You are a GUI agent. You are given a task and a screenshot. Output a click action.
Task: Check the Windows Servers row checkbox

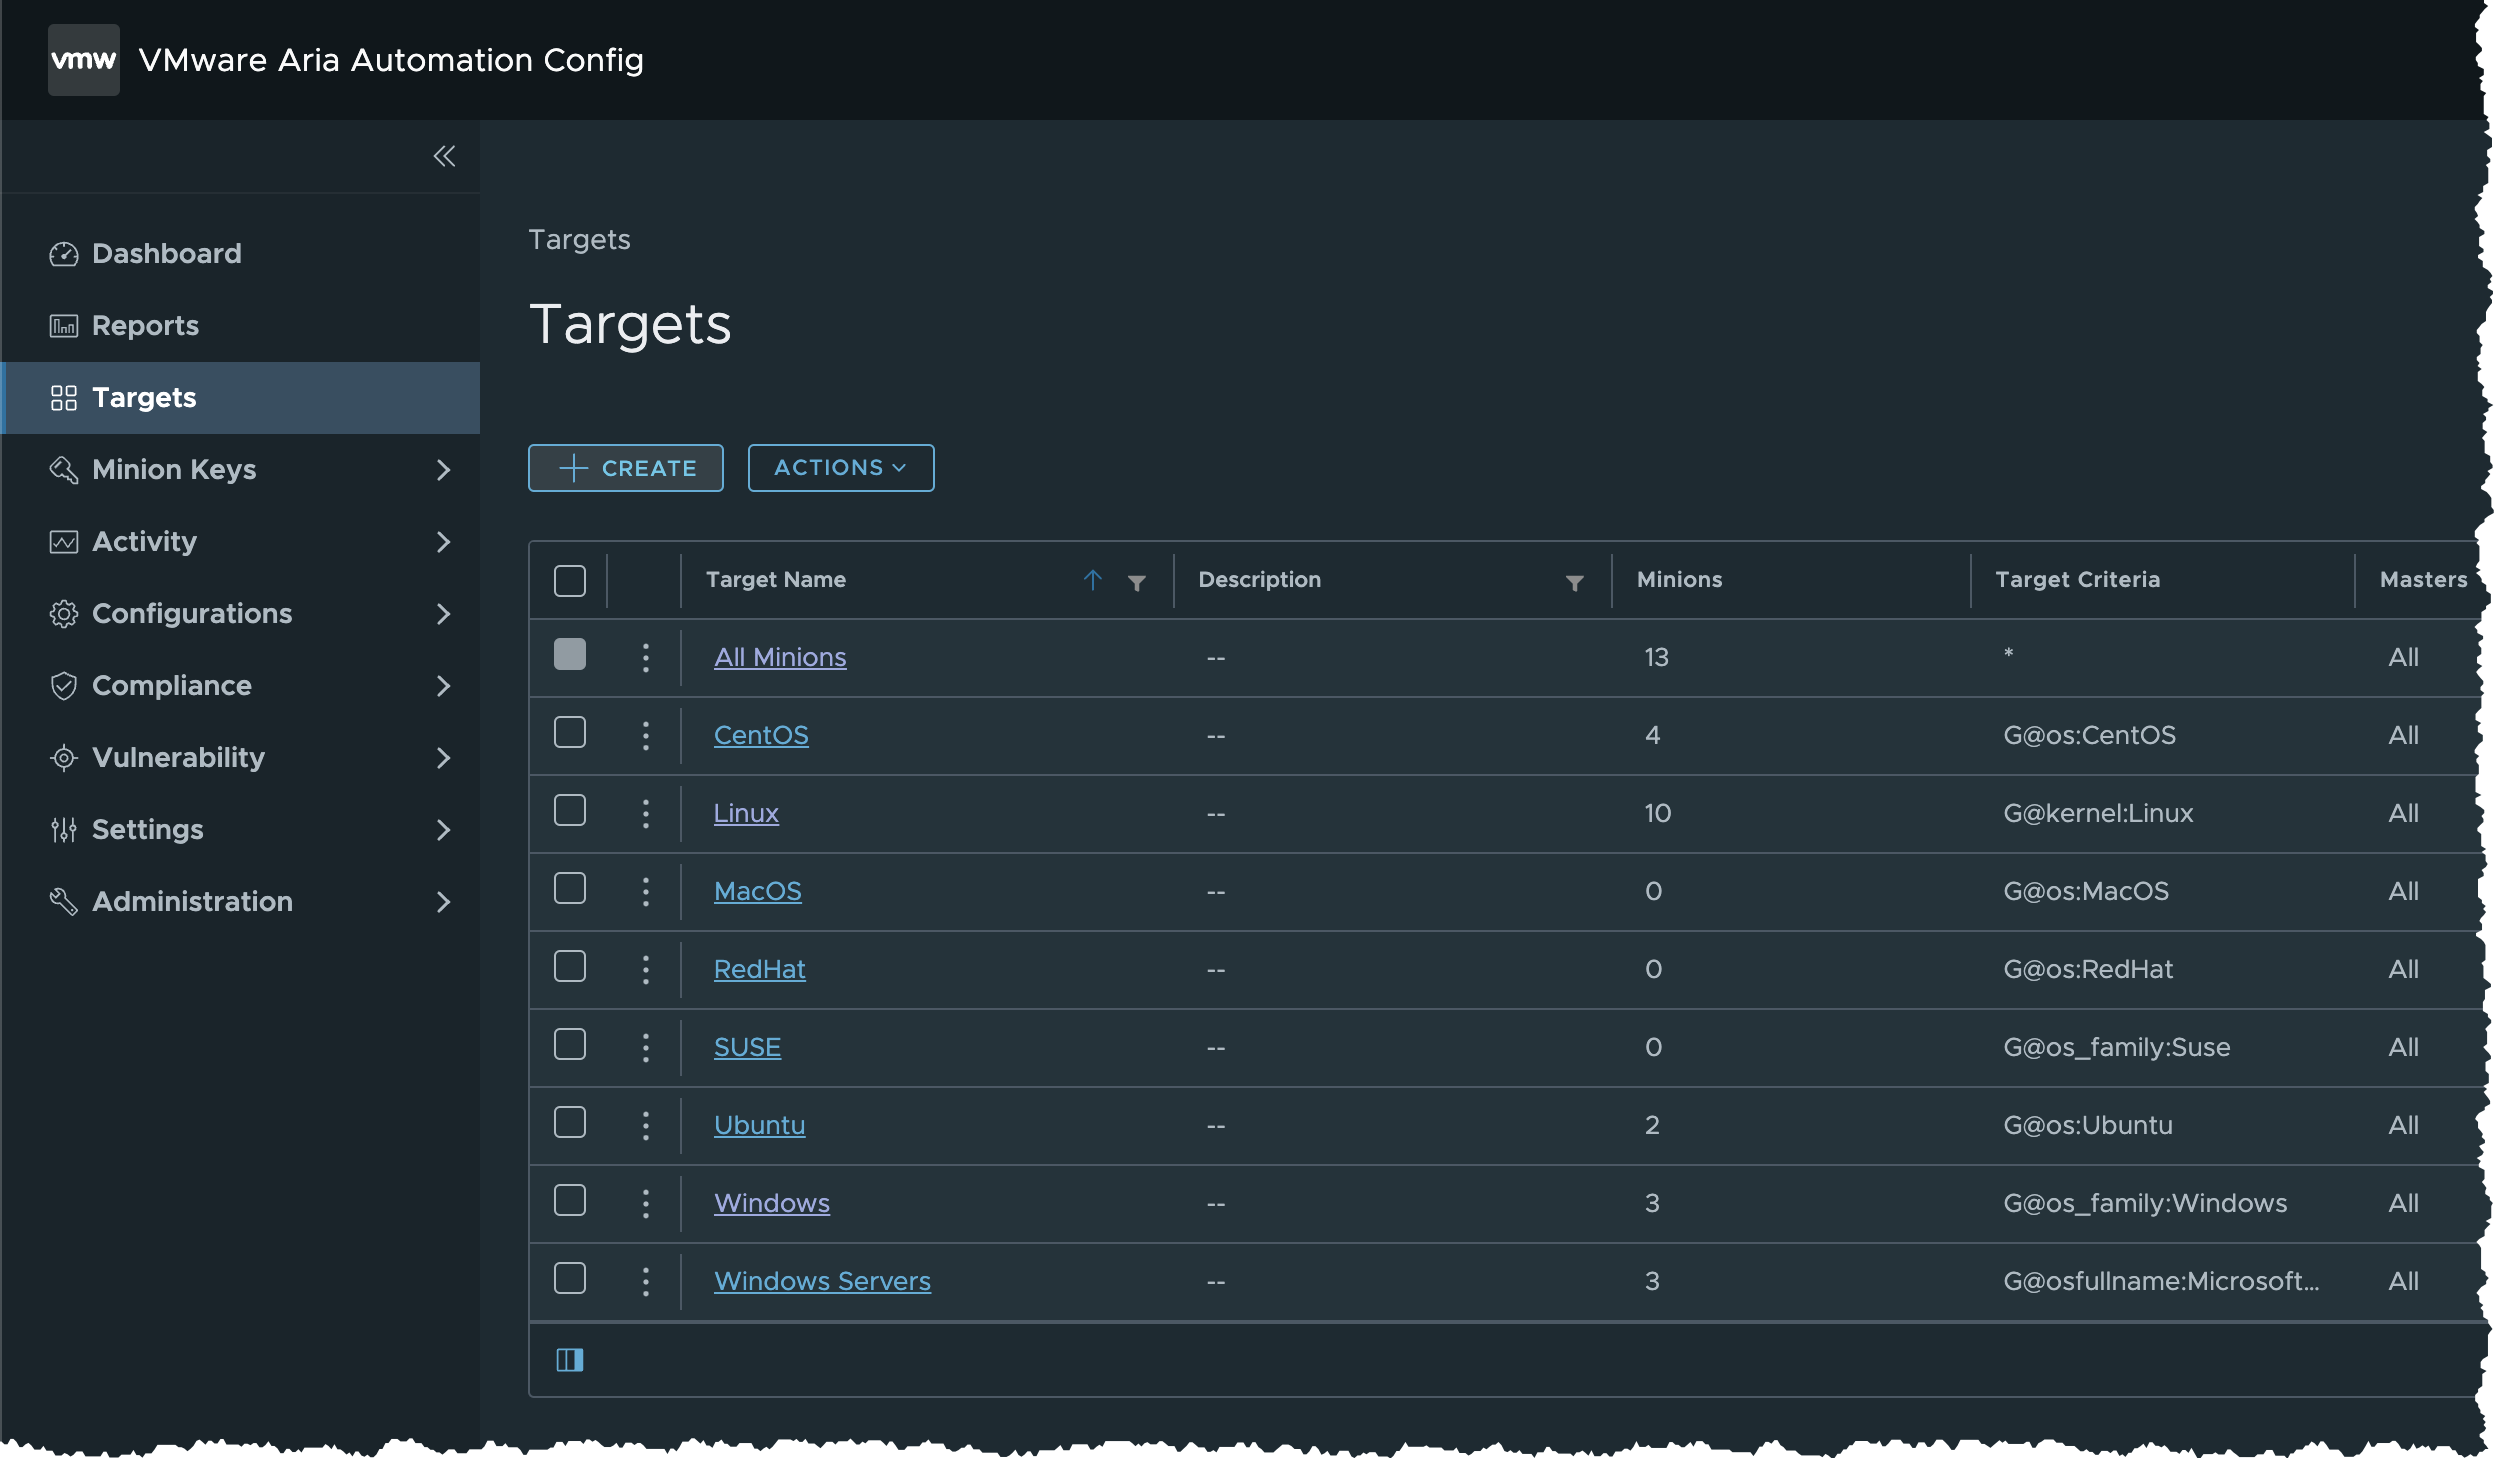coord(570,1279)
